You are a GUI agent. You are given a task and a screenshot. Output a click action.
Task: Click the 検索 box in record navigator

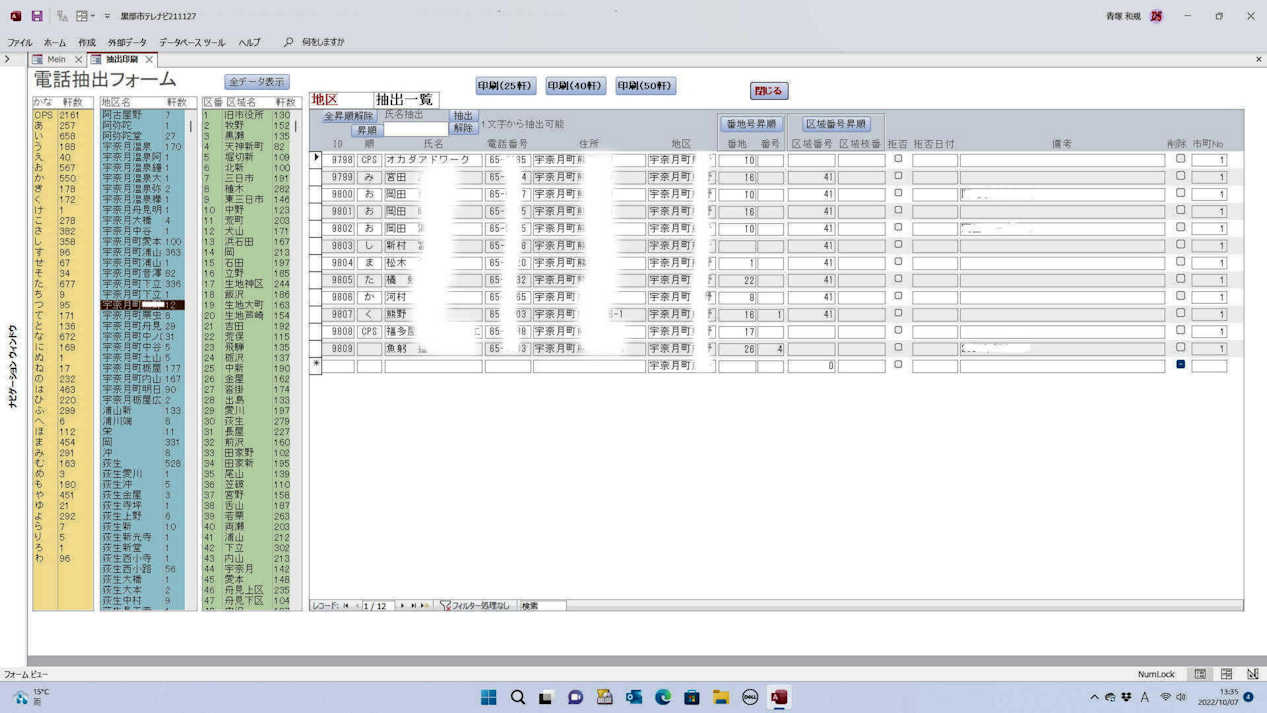click(542, 606)
